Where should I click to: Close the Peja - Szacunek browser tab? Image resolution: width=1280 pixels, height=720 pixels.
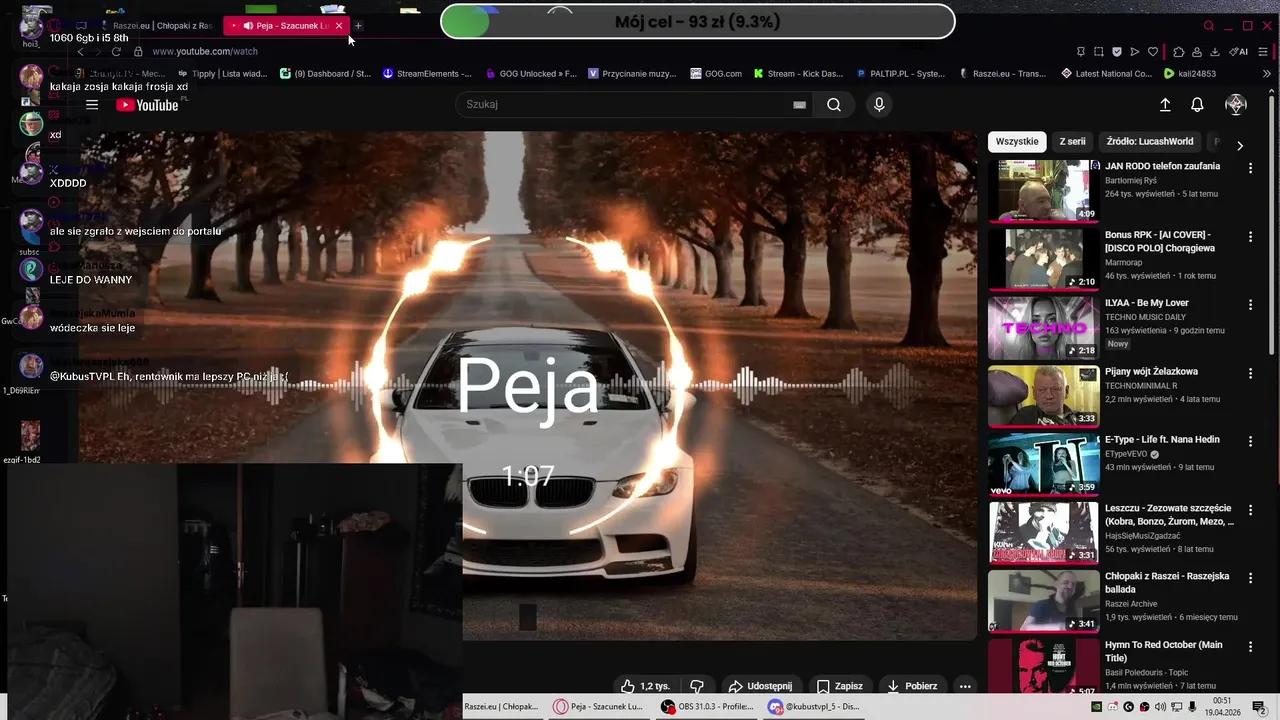[339, 26]
